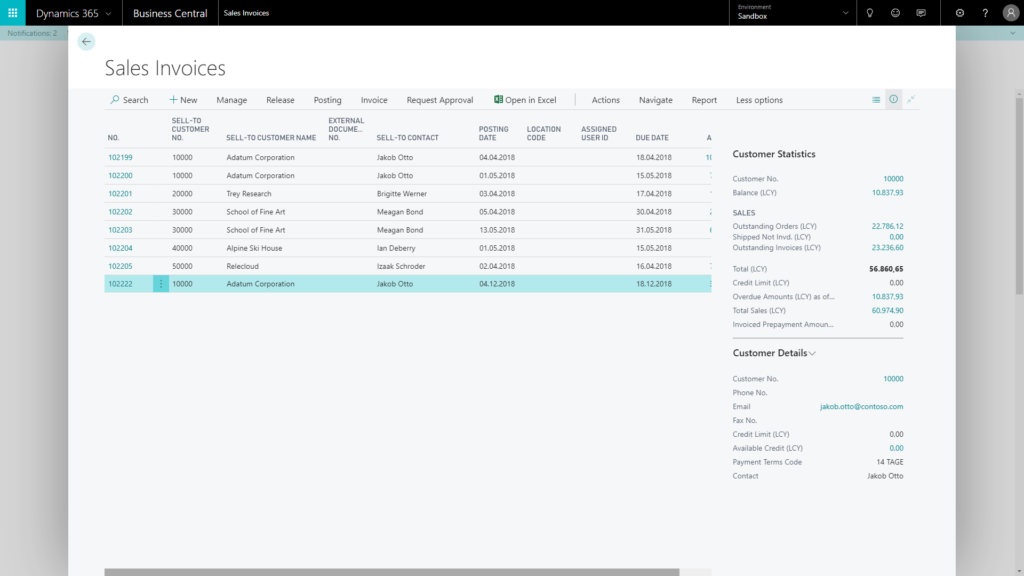Open invoice 102205
The height and width of the screenshot is (576, 1024).
120,266
